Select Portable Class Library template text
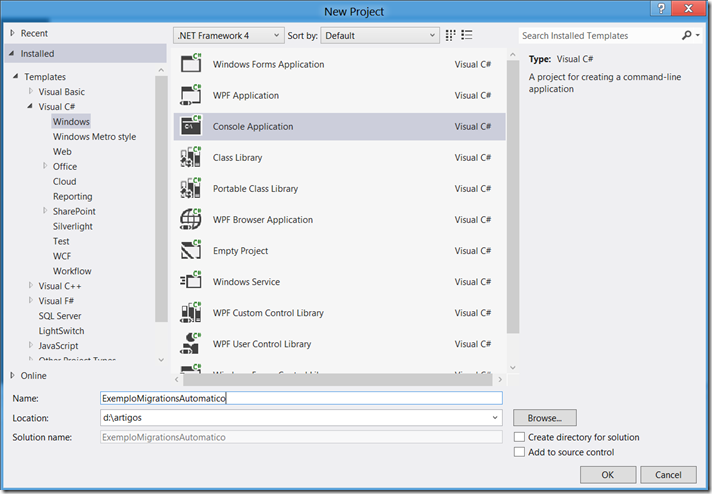The image size is (712, 494). [256, 188]
